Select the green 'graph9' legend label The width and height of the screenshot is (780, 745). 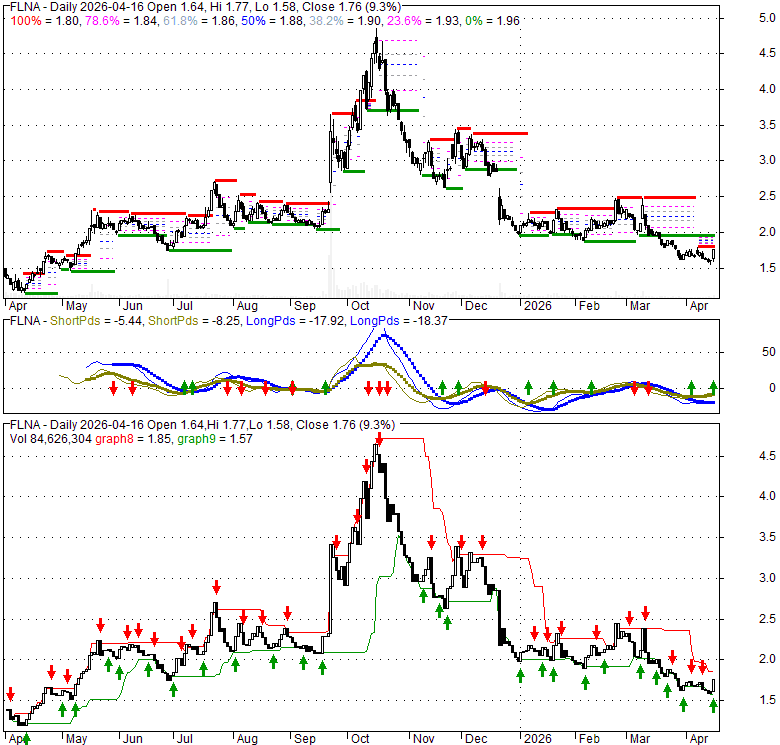[196, 439]
